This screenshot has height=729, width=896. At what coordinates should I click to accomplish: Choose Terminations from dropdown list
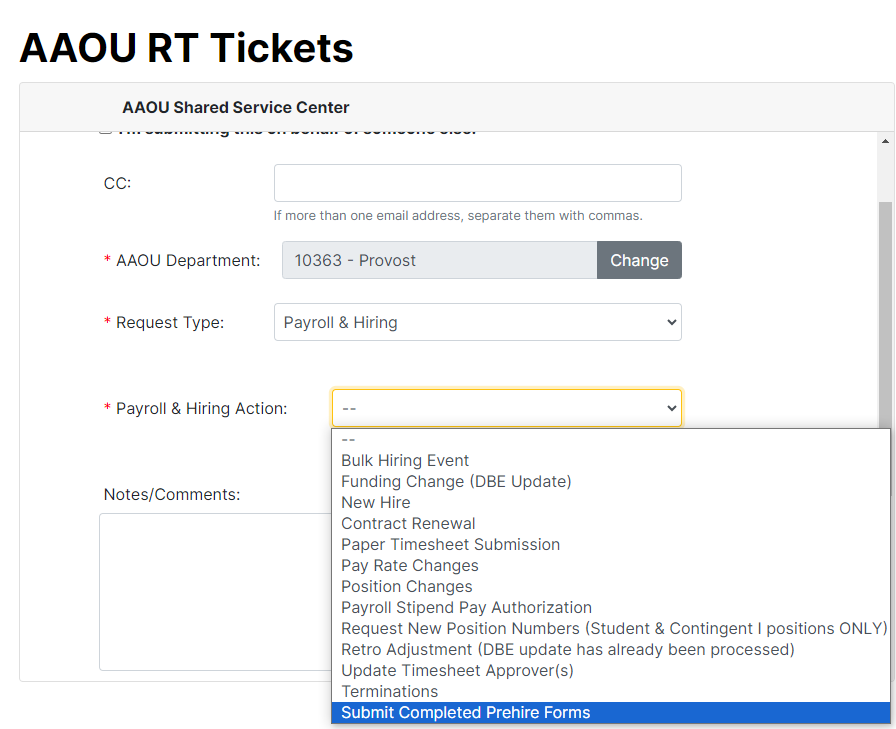click(x=390, y=691)
